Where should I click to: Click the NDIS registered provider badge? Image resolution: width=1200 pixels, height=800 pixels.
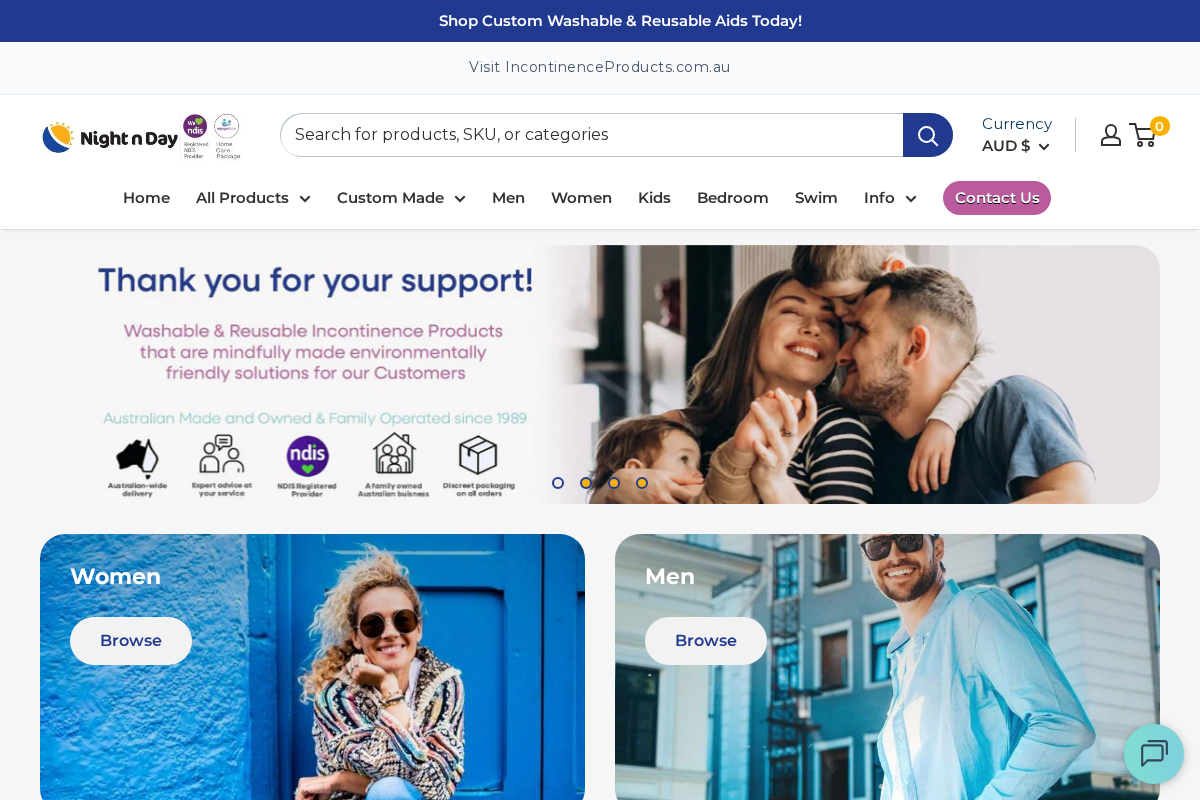[x=195, y=136]
